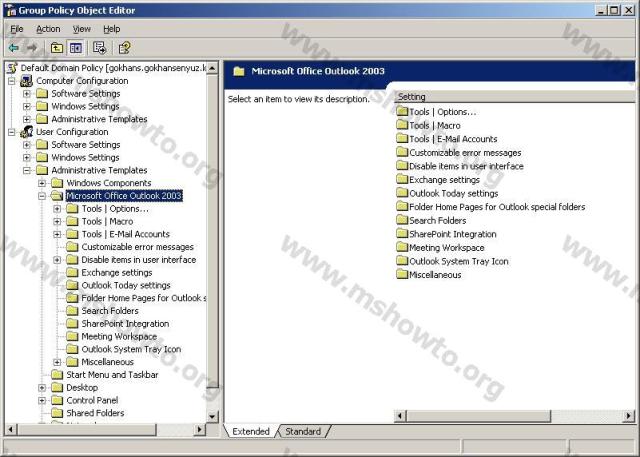Screen dimensions: 640x457
Task: Expand the Desktop tree node
Action: coord(42,387)
